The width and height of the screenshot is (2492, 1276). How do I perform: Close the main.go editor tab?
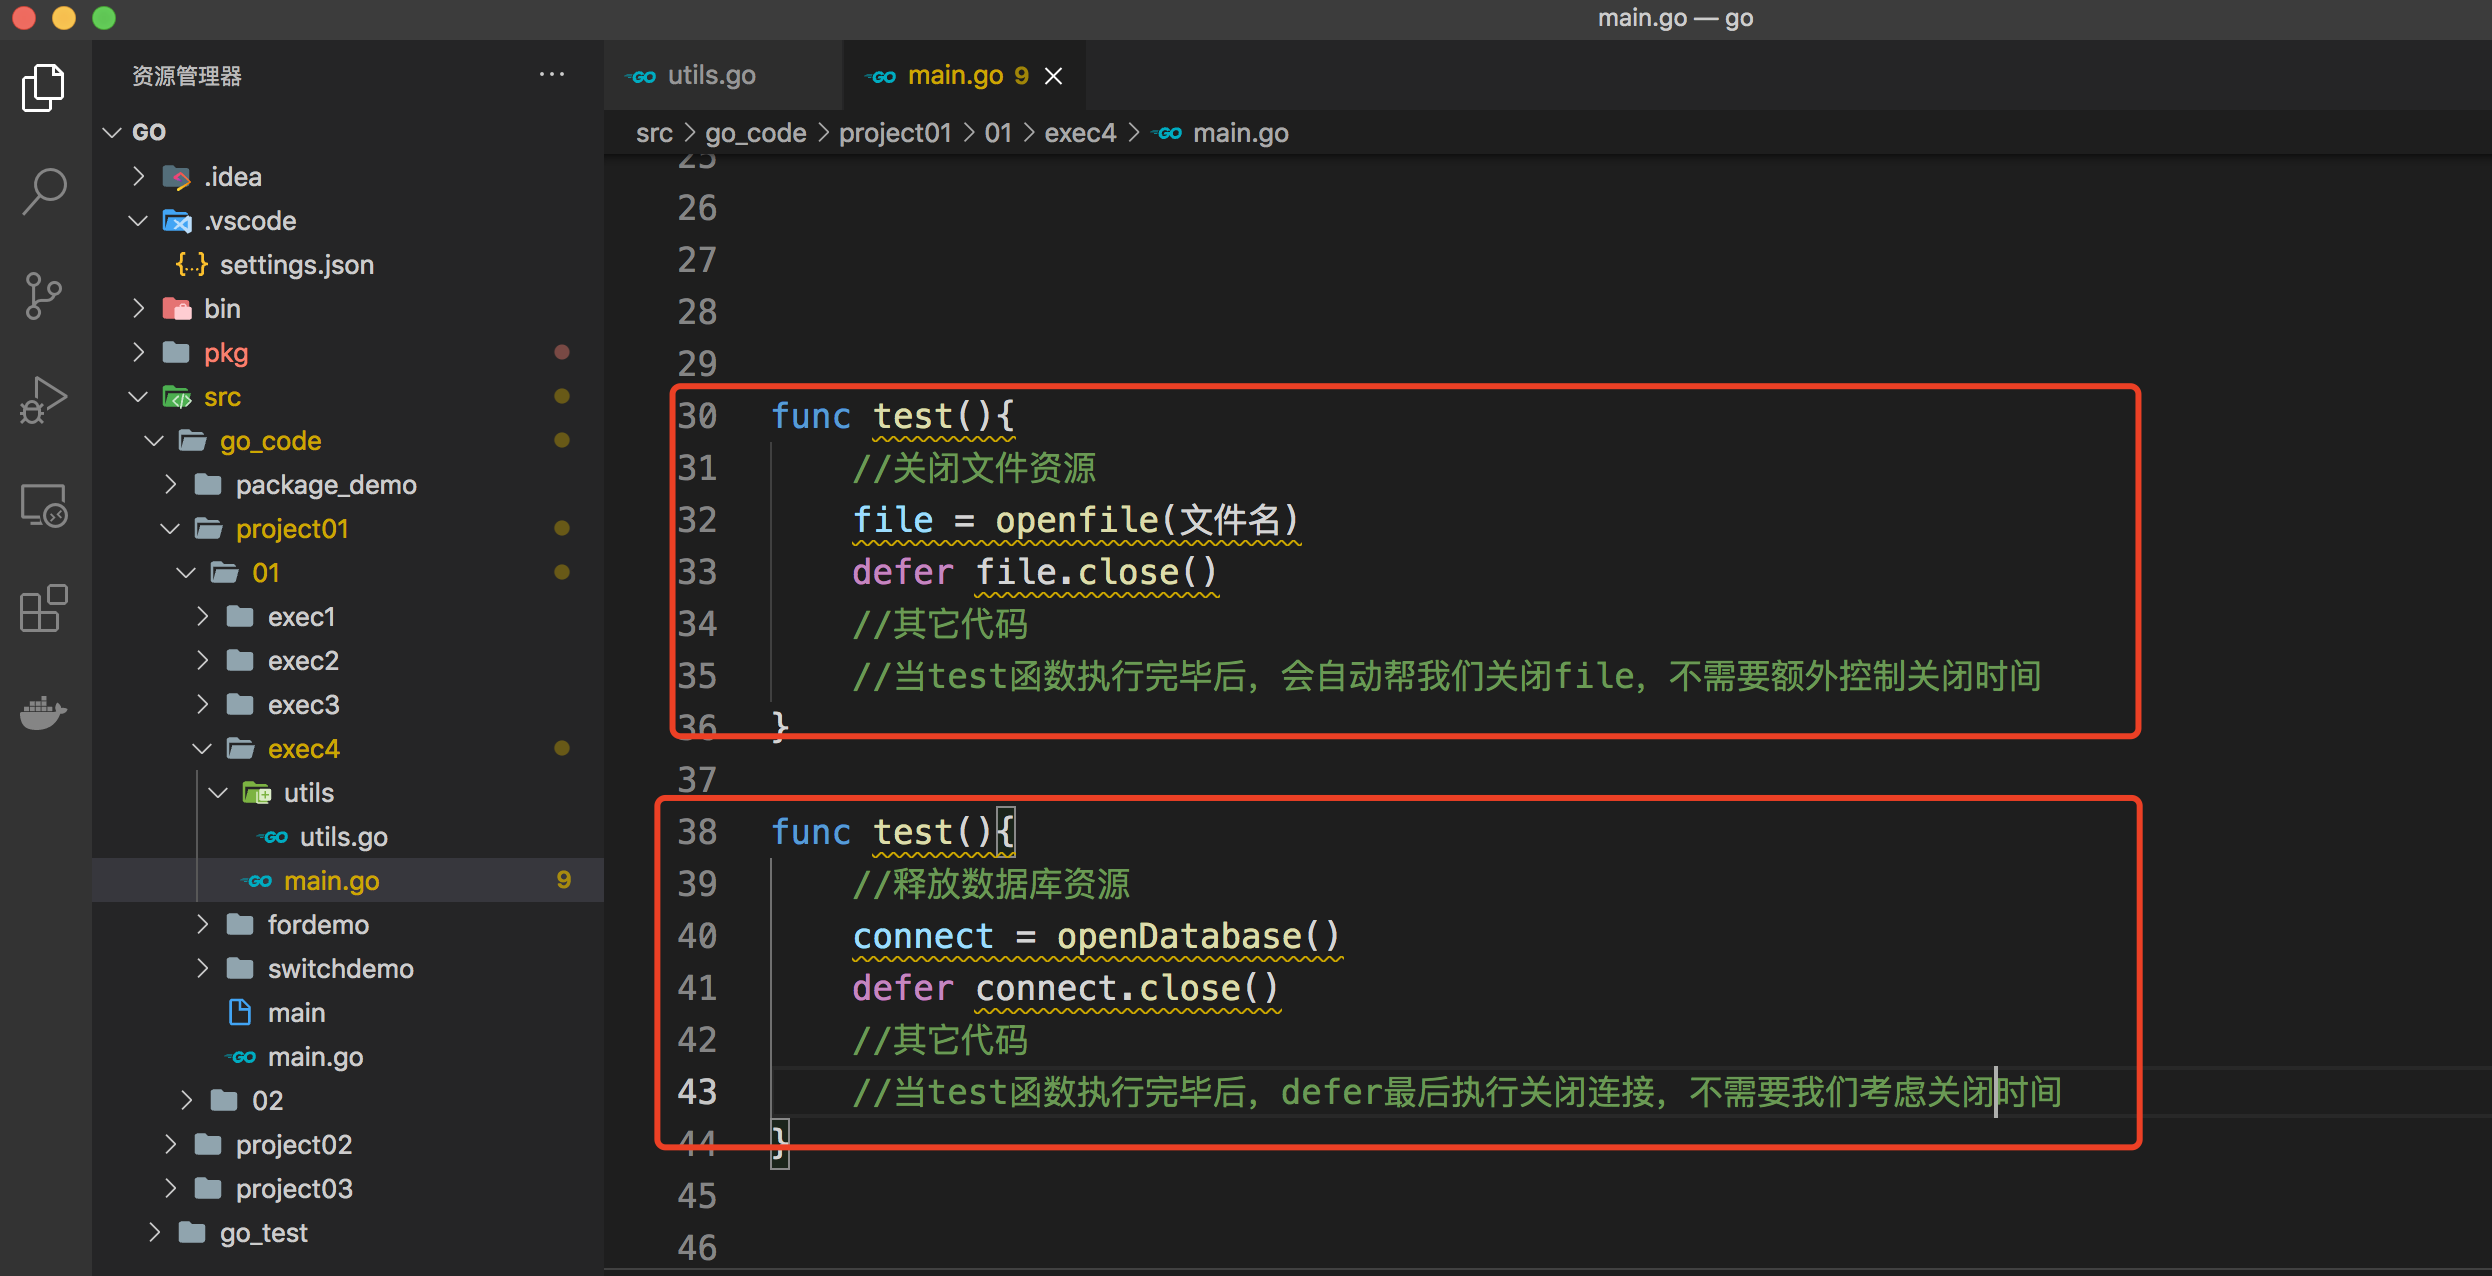(1054, 76)
